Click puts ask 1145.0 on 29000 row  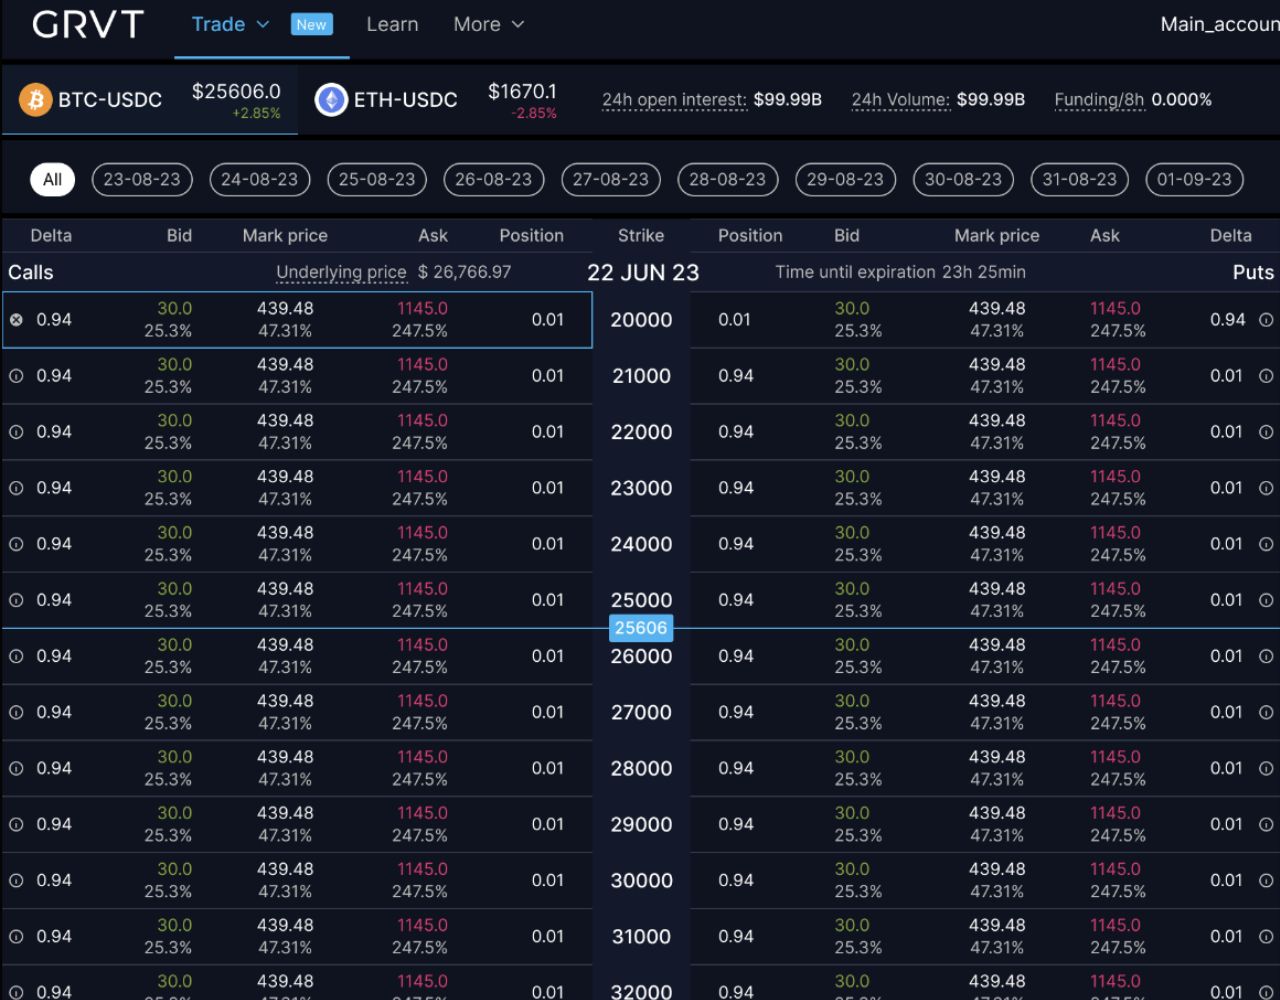[x=1115, y=813]
